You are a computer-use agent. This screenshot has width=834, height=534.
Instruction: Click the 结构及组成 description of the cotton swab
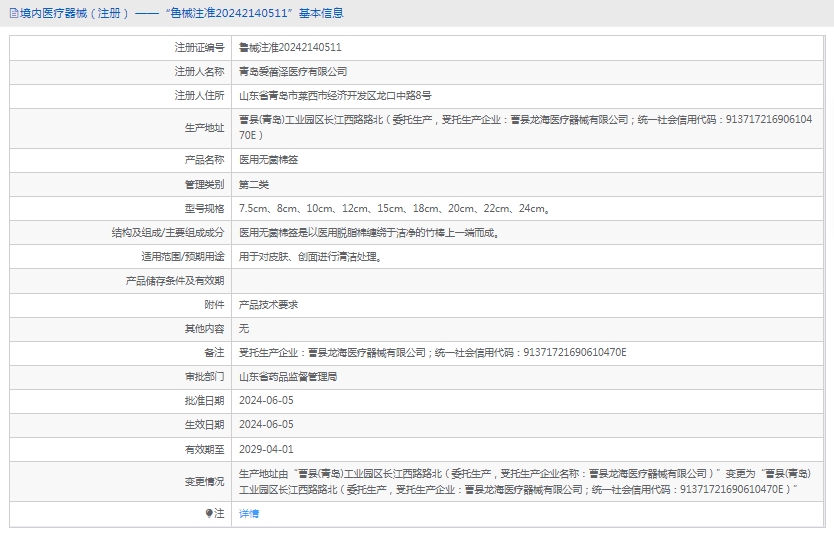pyautogui.click(x=369, y=232)
